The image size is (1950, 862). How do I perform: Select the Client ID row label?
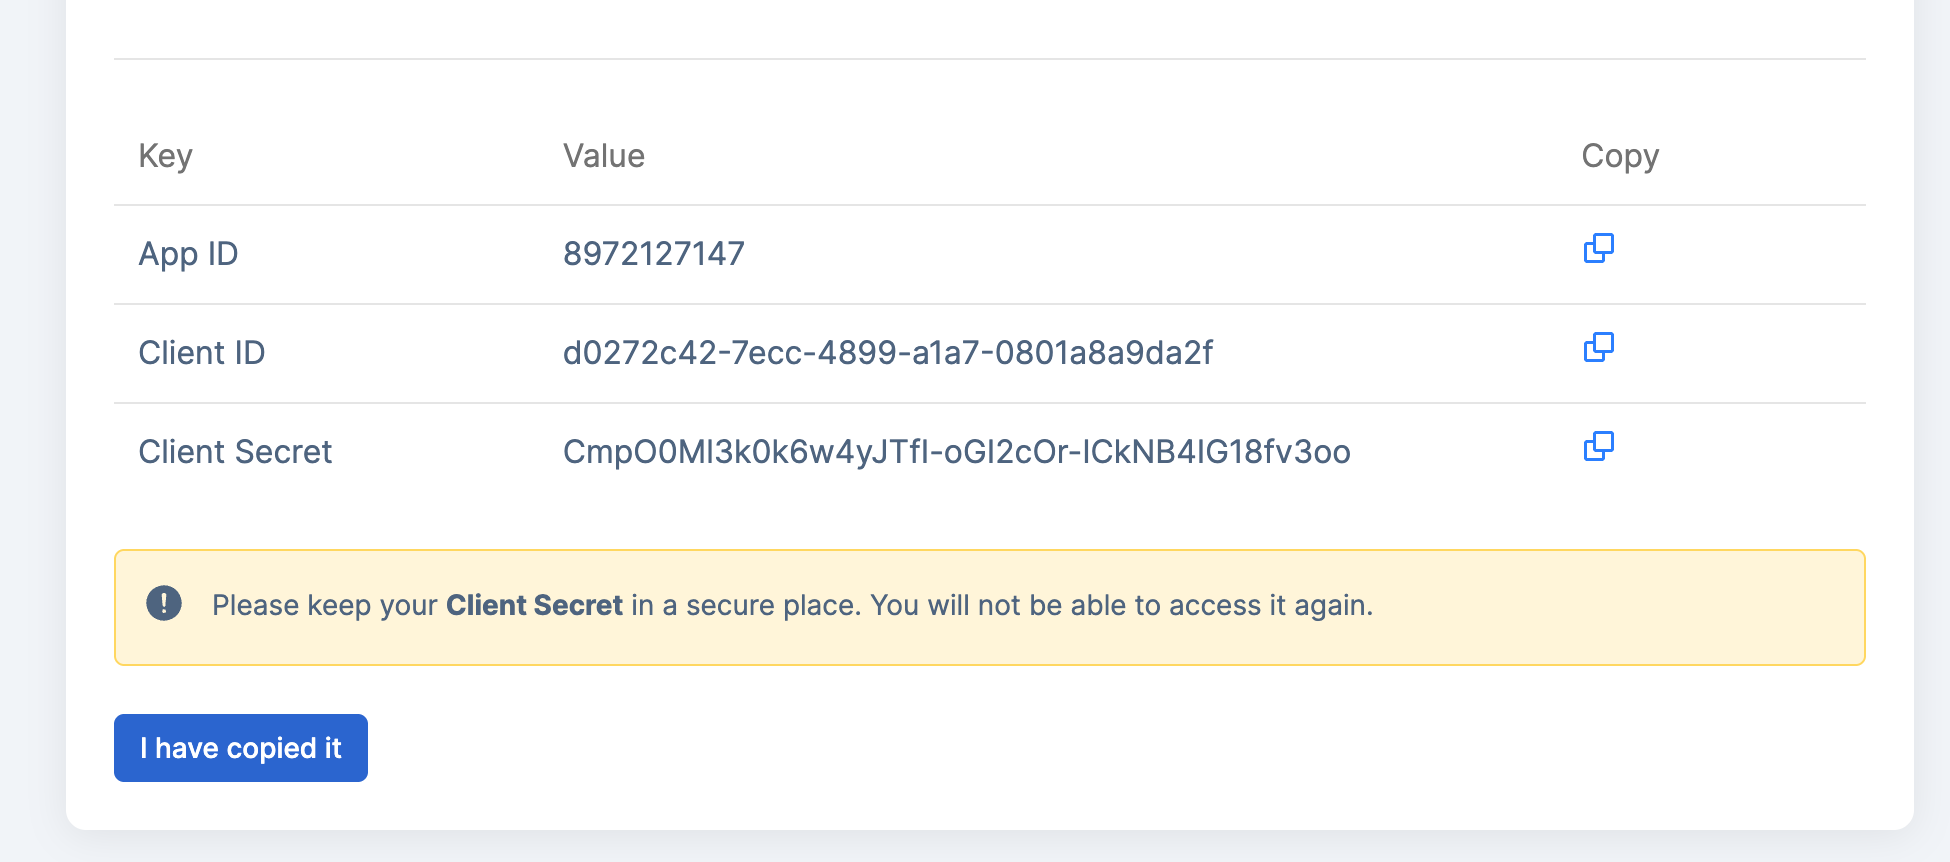point(201,353)
